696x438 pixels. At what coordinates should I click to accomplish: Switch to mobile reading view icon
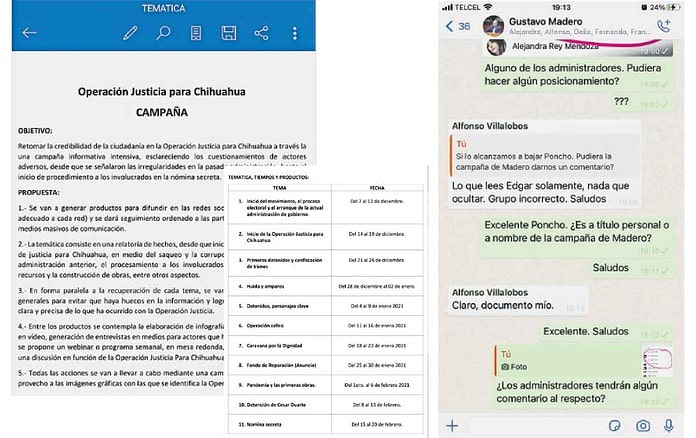[196, 33]
